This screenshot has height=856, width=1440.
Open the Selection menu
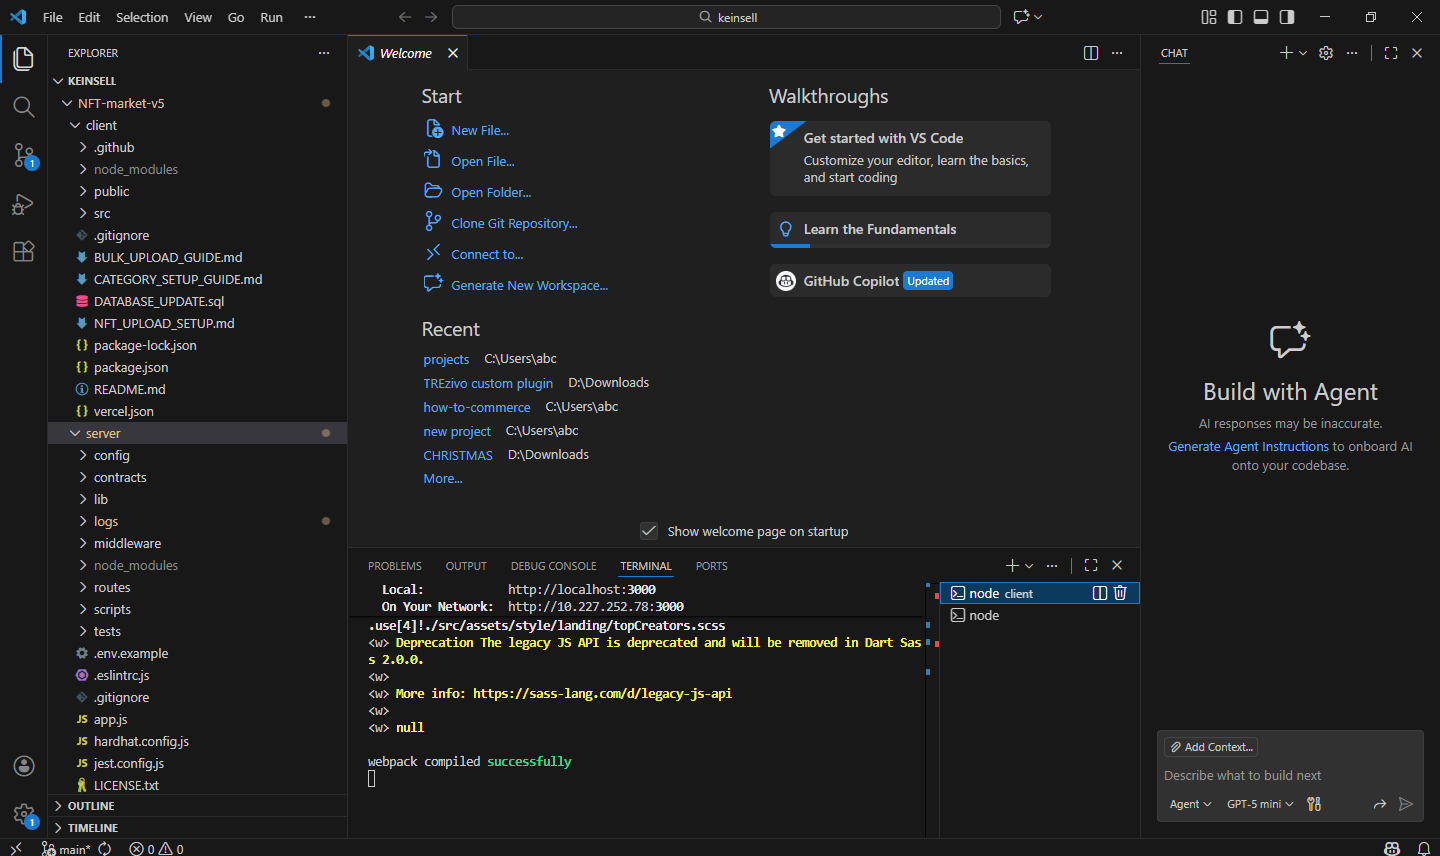pyautogui.click(x=142, y=17)
